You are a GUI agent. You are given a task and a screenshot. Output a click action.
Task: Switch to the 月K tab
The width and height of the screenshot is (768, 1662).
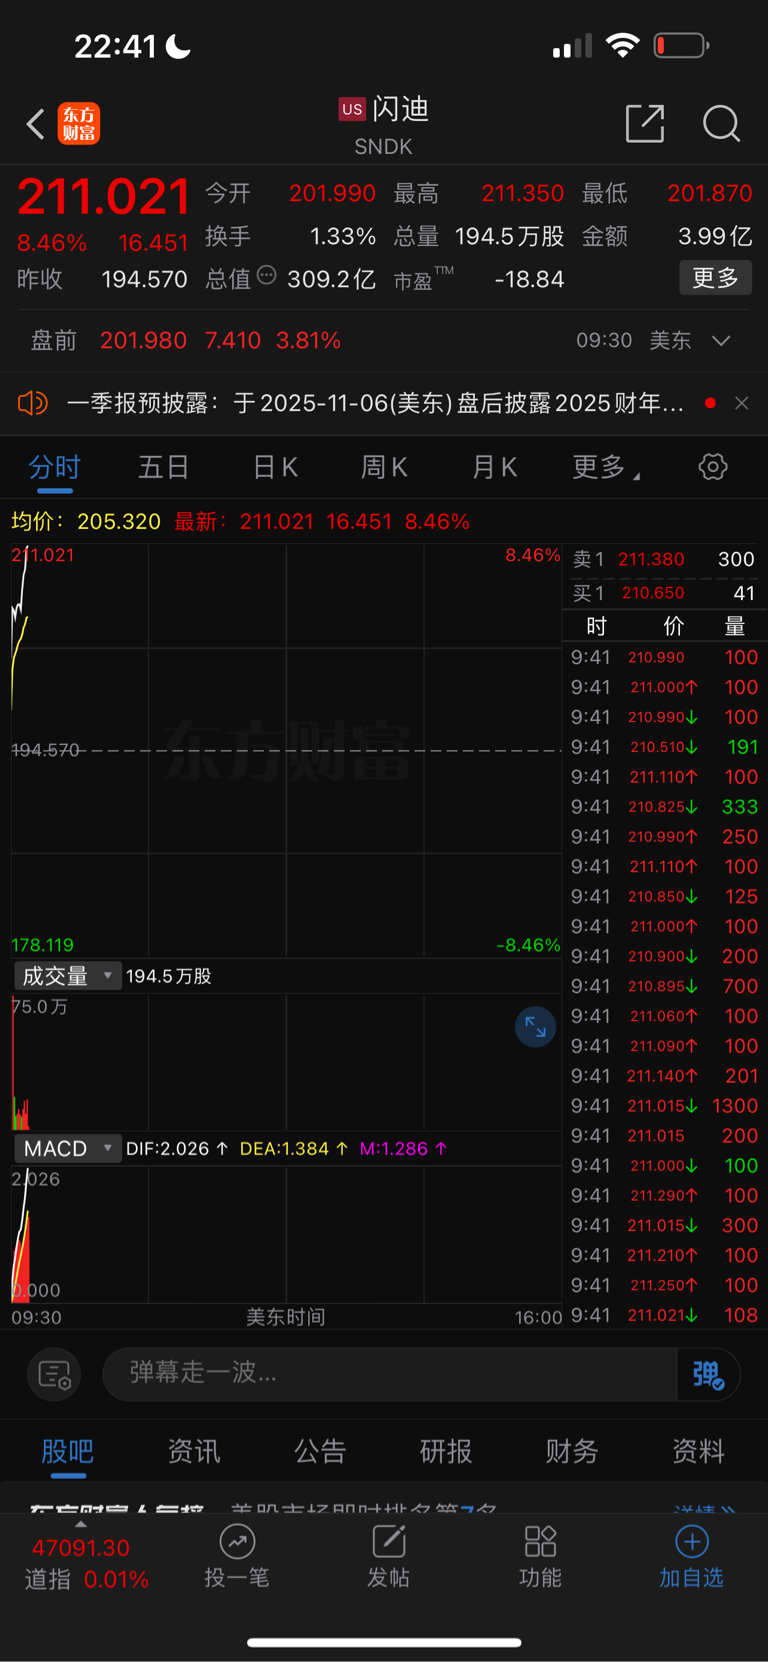pyautogui.click(x=494, y=467)
